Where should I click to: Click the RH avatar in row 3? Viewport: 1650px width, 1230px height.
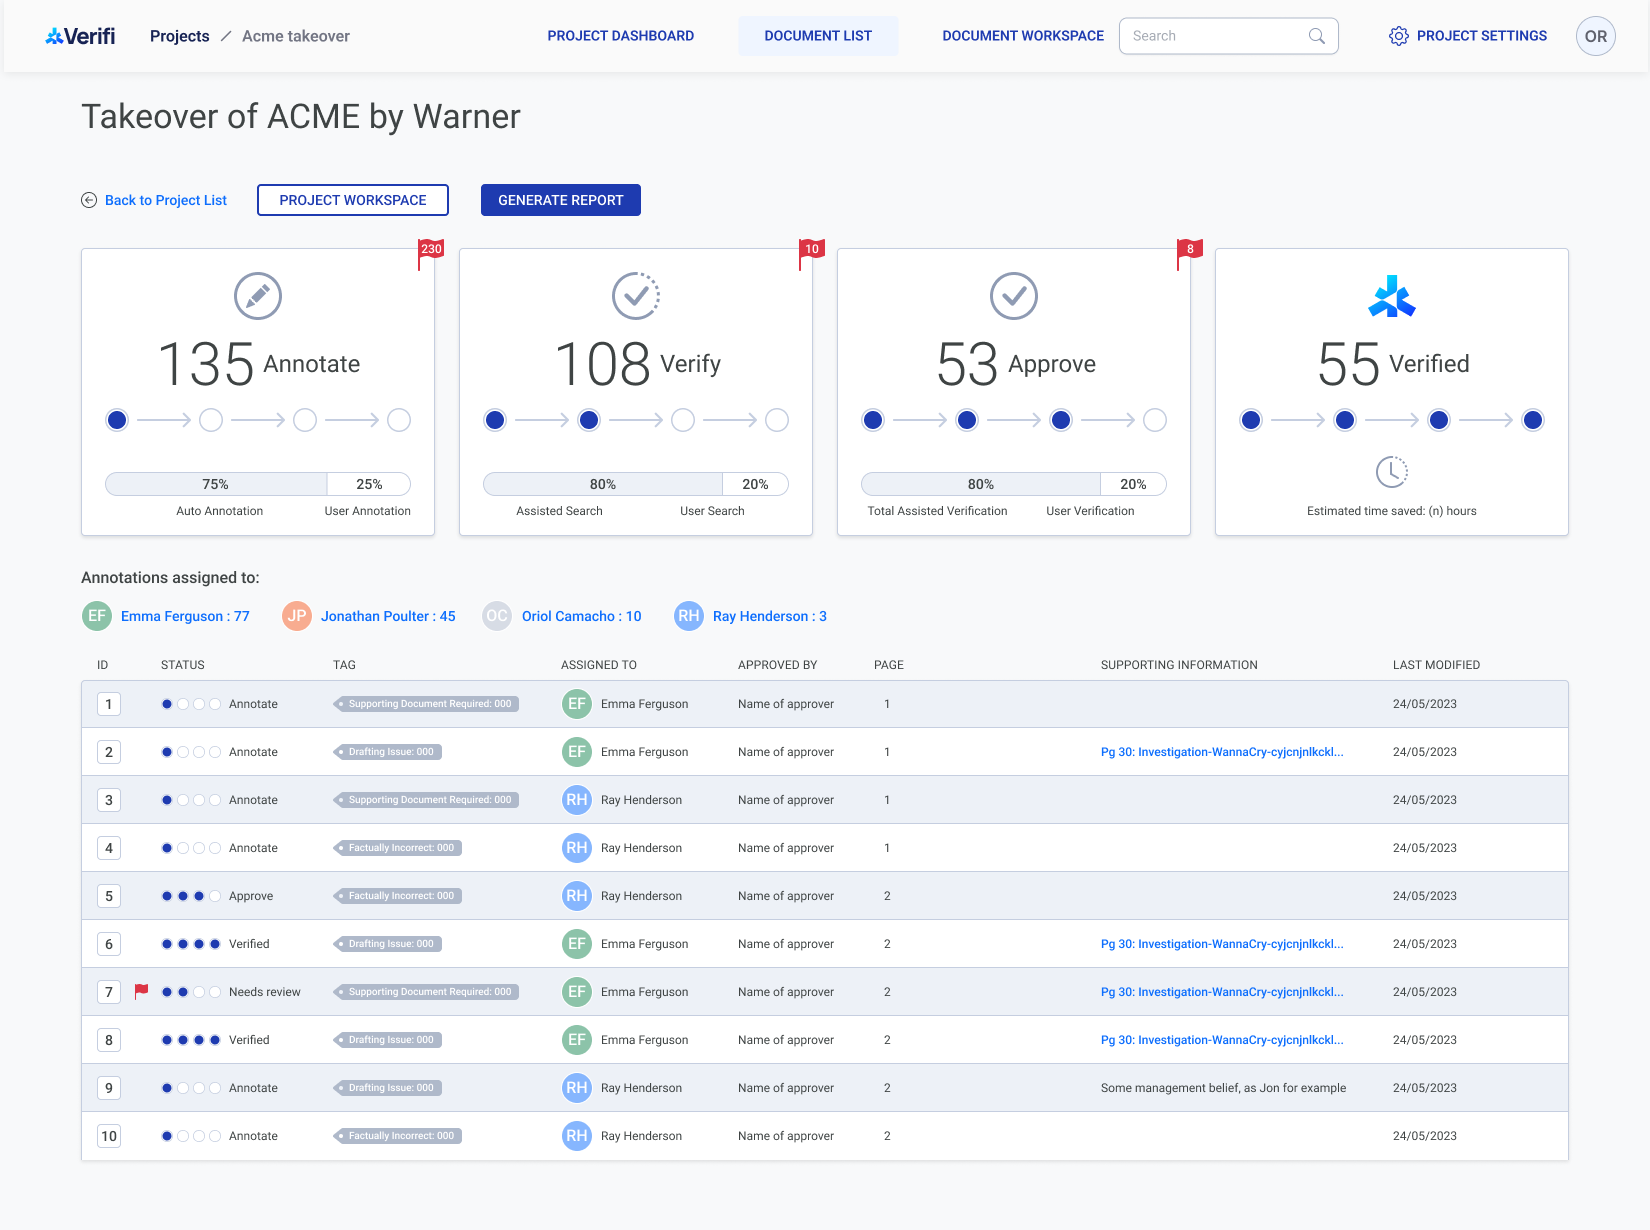pos(577,800)
